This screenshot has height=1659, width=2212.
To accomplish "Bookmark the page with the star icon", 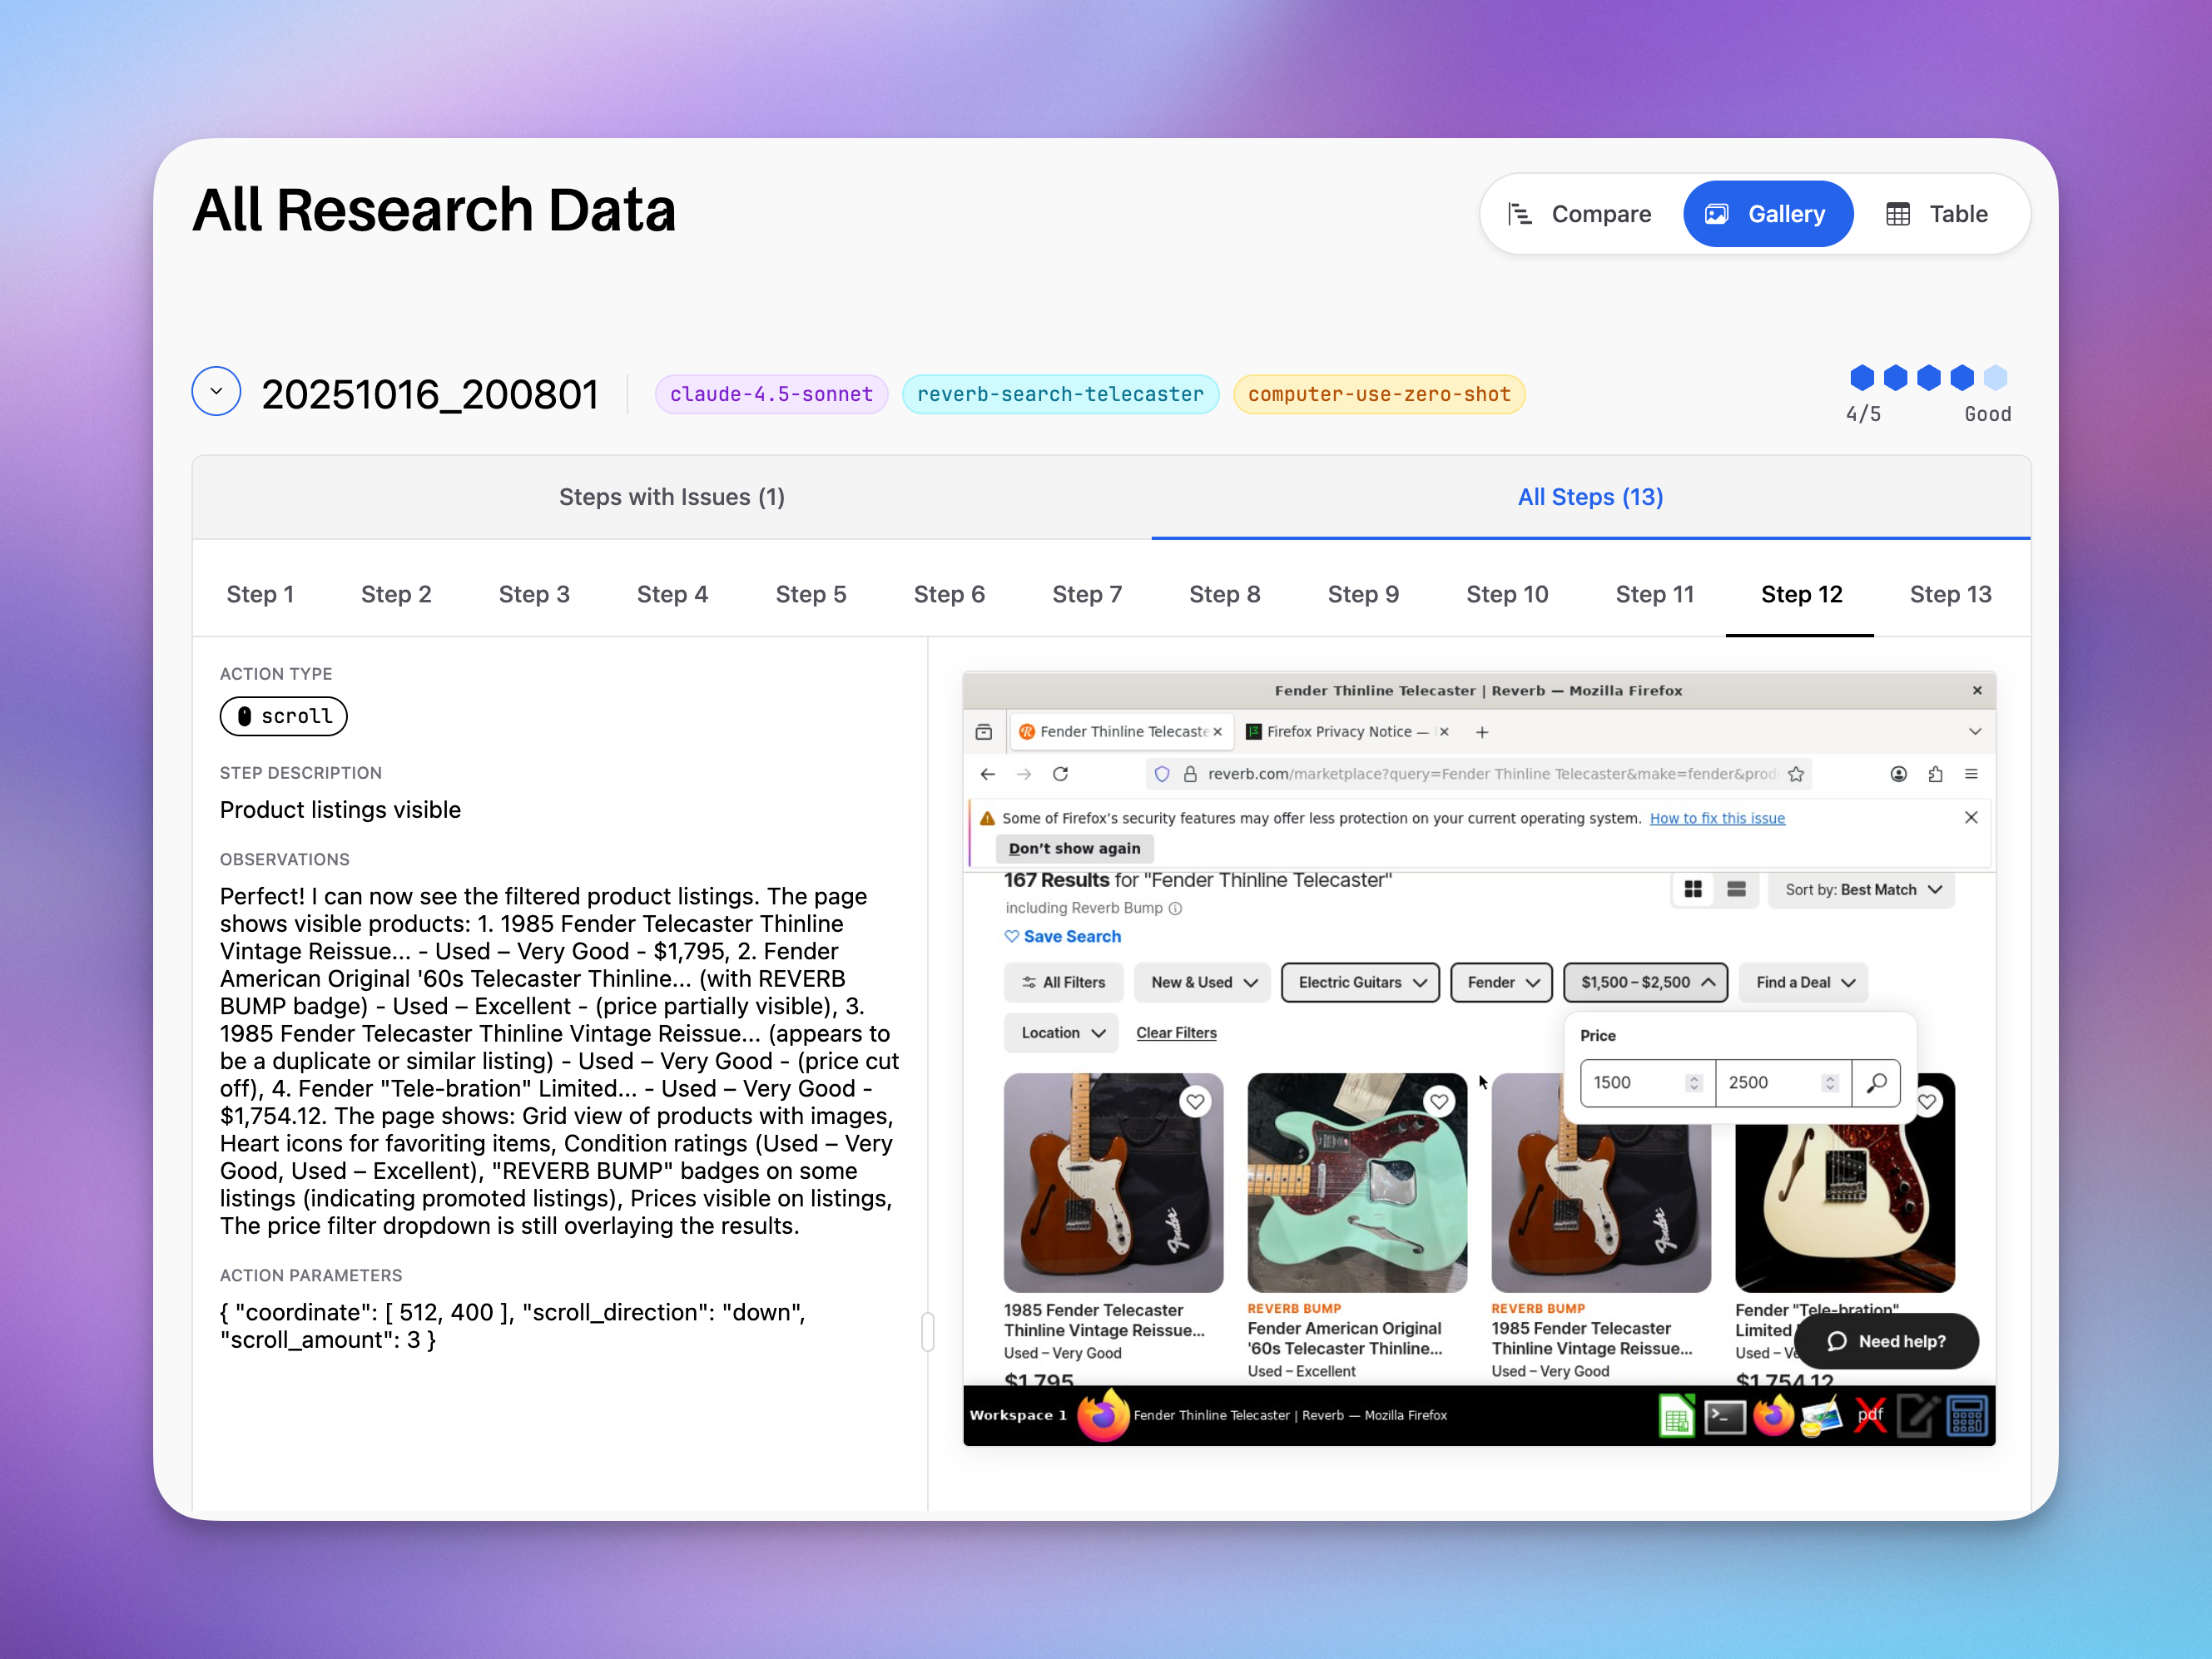I will coord(1796,774).
